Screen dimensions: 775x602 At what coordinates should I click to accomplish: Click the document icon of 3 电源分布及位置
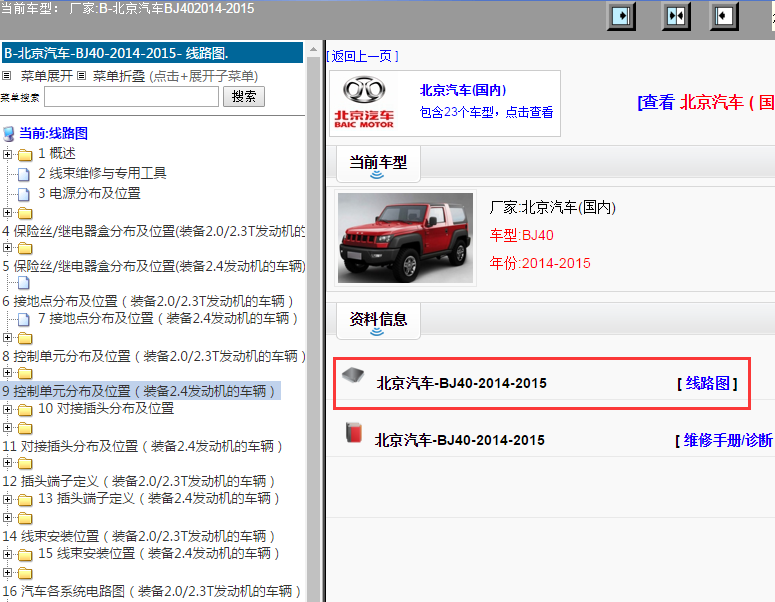click(x=23, y=194)
